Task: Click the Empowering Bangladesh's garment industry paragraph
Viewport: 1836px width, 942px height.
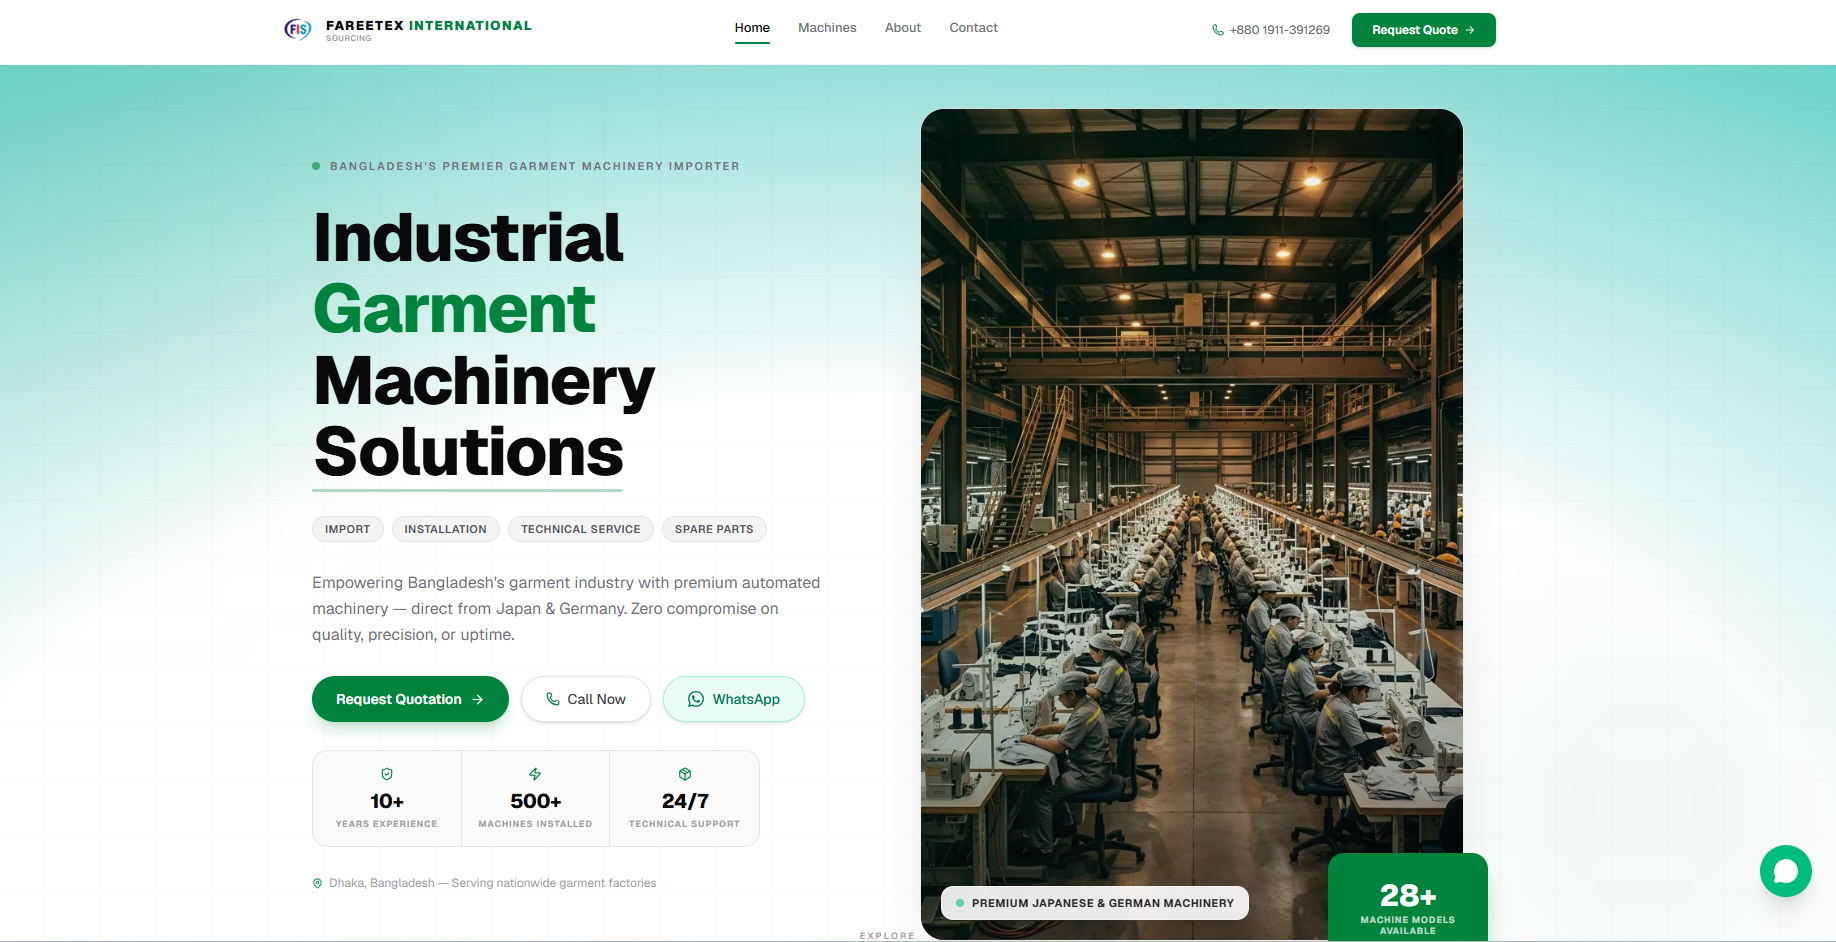Action: point(566,608)
